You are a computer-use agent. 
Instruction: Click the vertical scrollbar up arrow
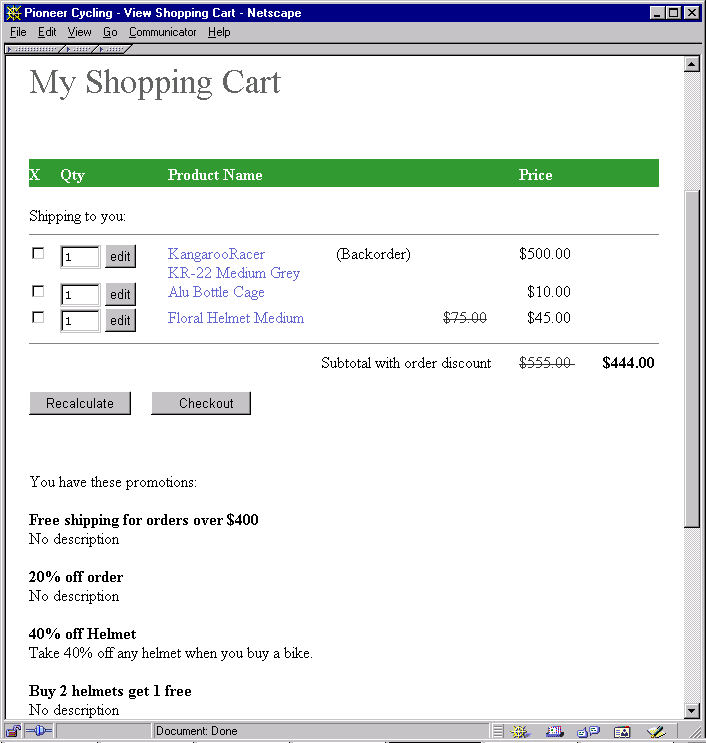(692, 64)
